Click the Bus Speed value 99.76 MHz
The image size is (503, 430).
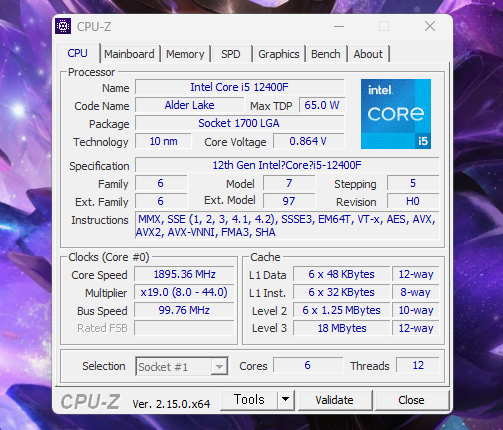point(184,310)
